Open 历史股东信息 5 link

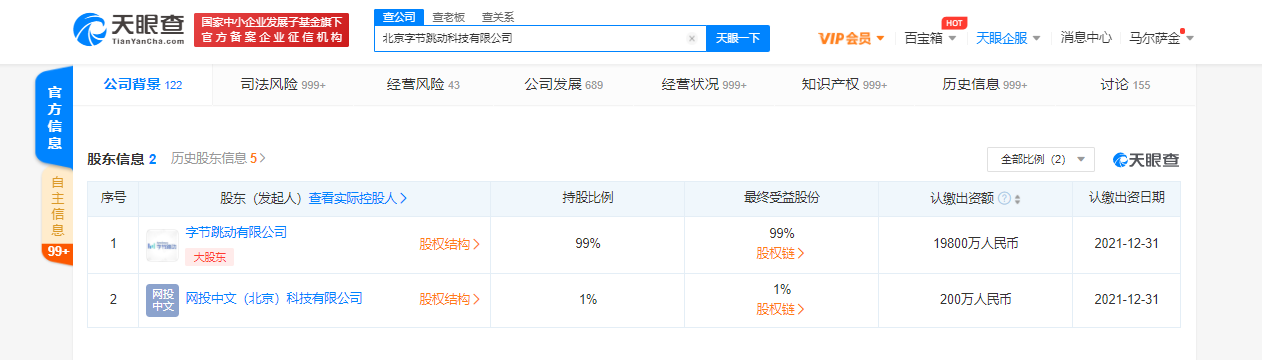(x=218, y=158)
